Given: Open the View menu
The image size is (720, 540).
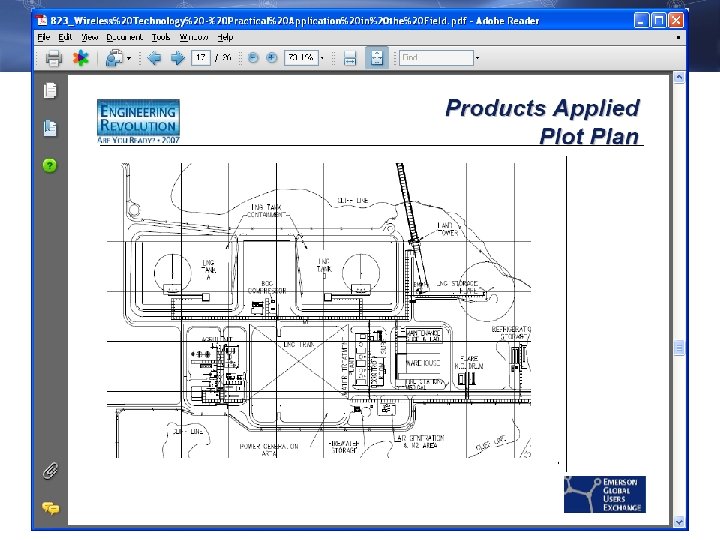Looking at the screenshot, I should pyautogui.click(x=90, y=37).
